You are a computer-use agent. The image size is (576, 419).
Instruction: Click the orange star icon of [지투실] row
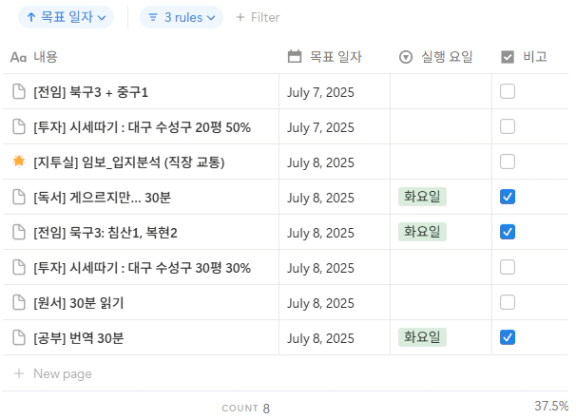click(19, 162)
